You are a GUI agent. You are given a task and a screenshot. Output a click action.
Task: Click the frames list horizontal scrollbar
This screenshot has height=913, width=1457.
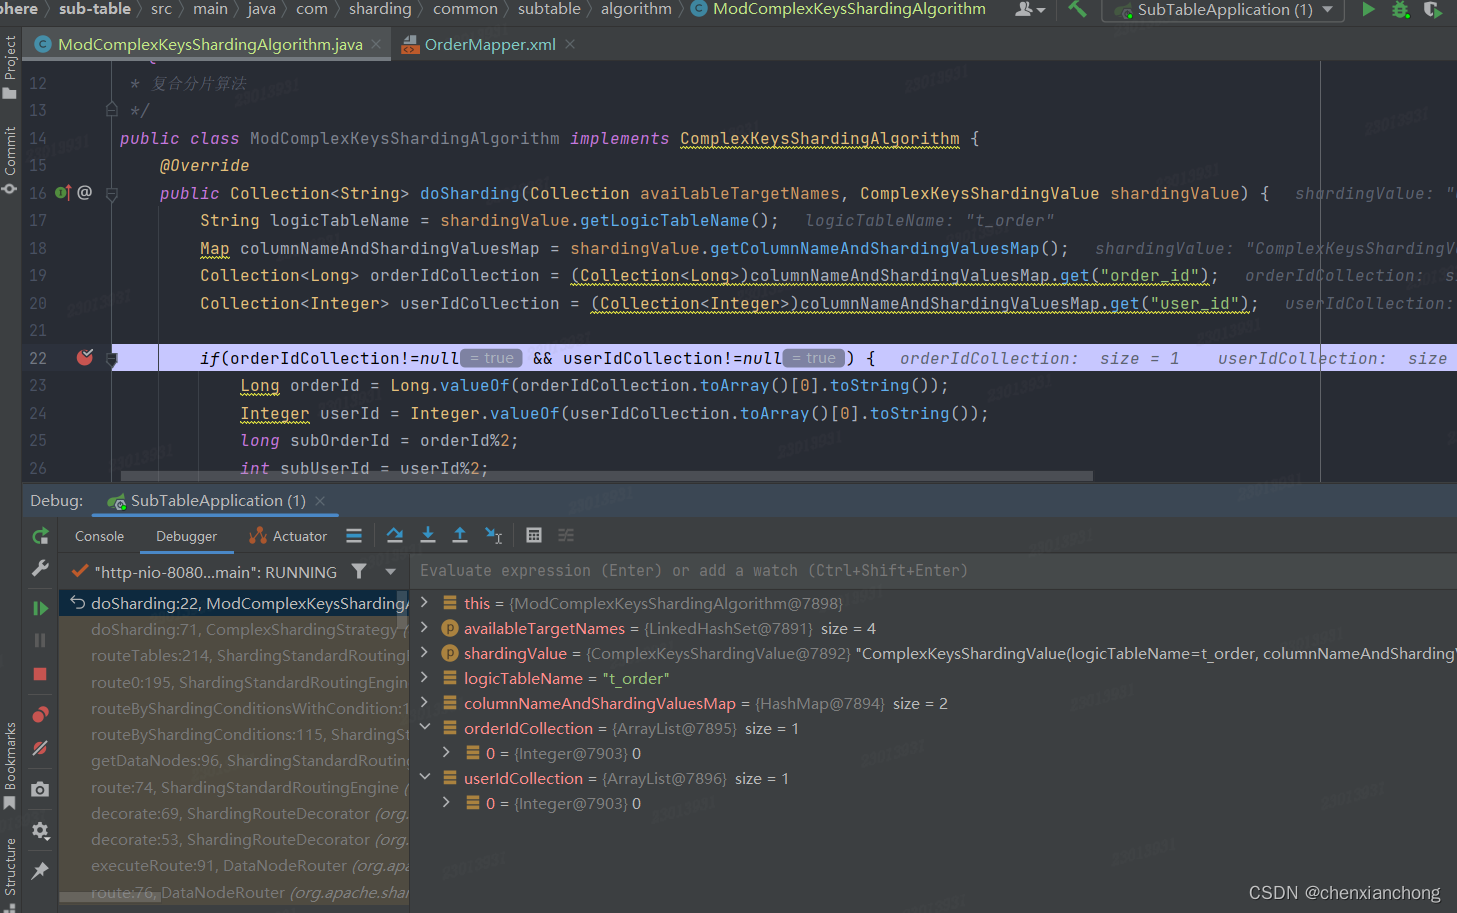tap(109, 897)
